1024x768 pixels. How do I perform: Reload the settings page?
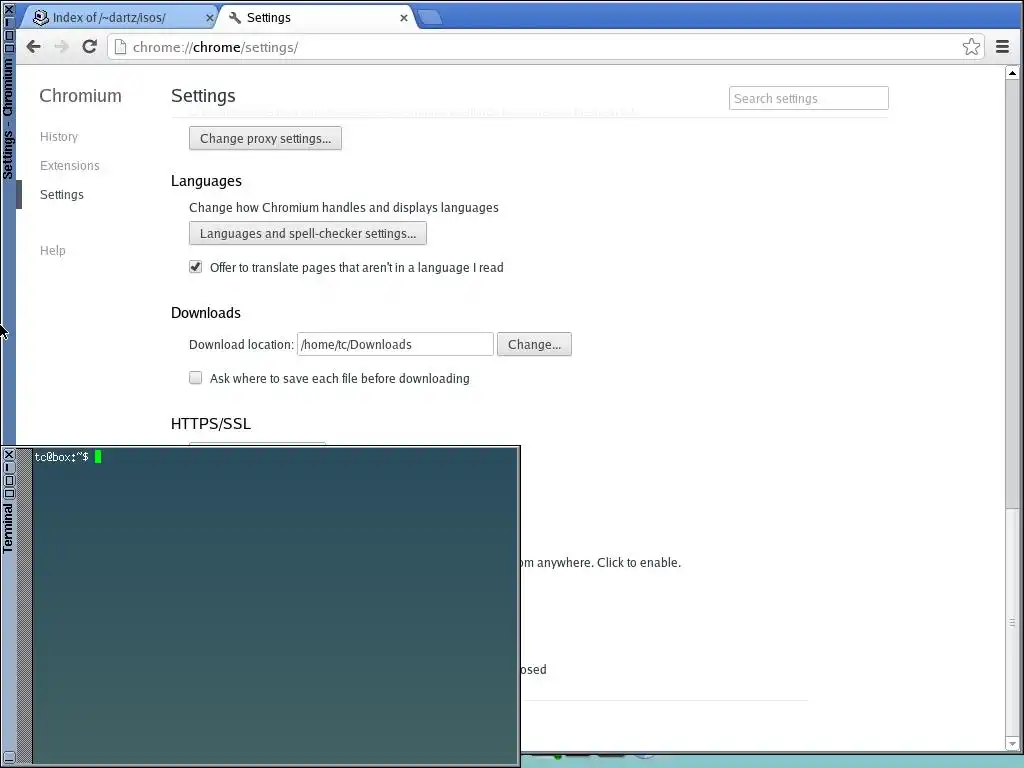89,46
